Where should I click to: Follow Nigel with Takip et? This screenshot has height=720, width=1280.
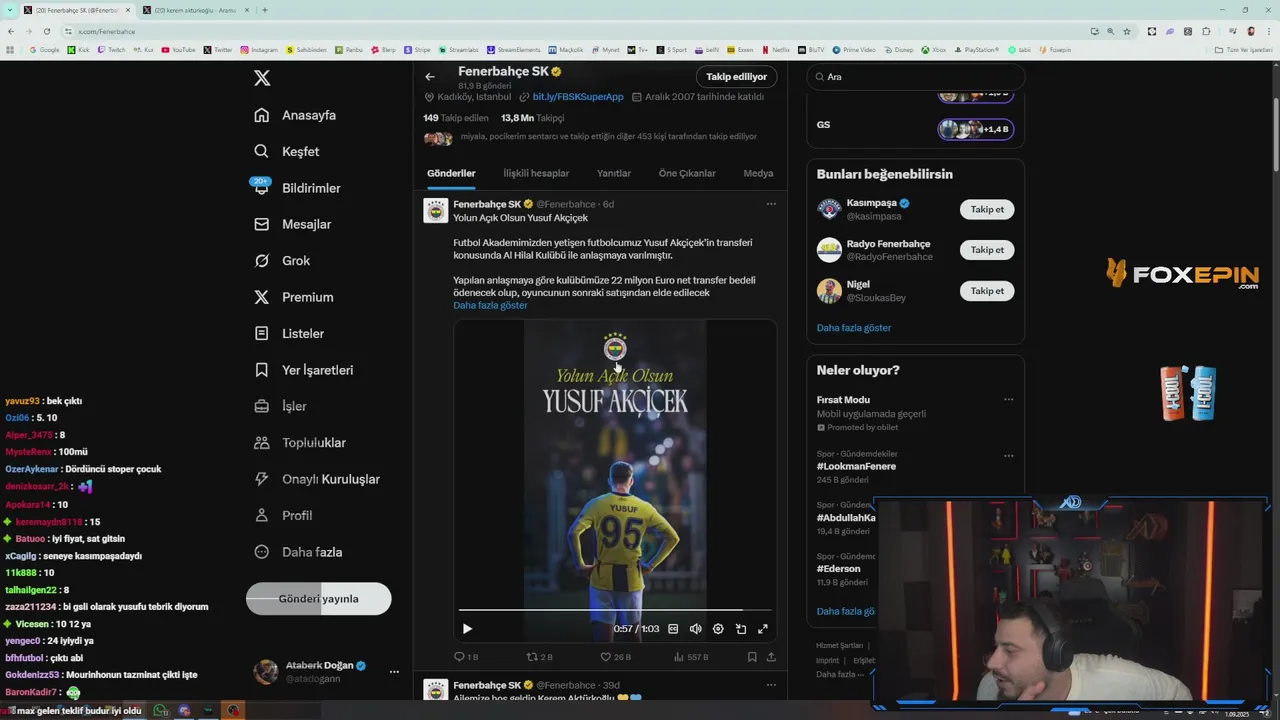tap(987, 291)
